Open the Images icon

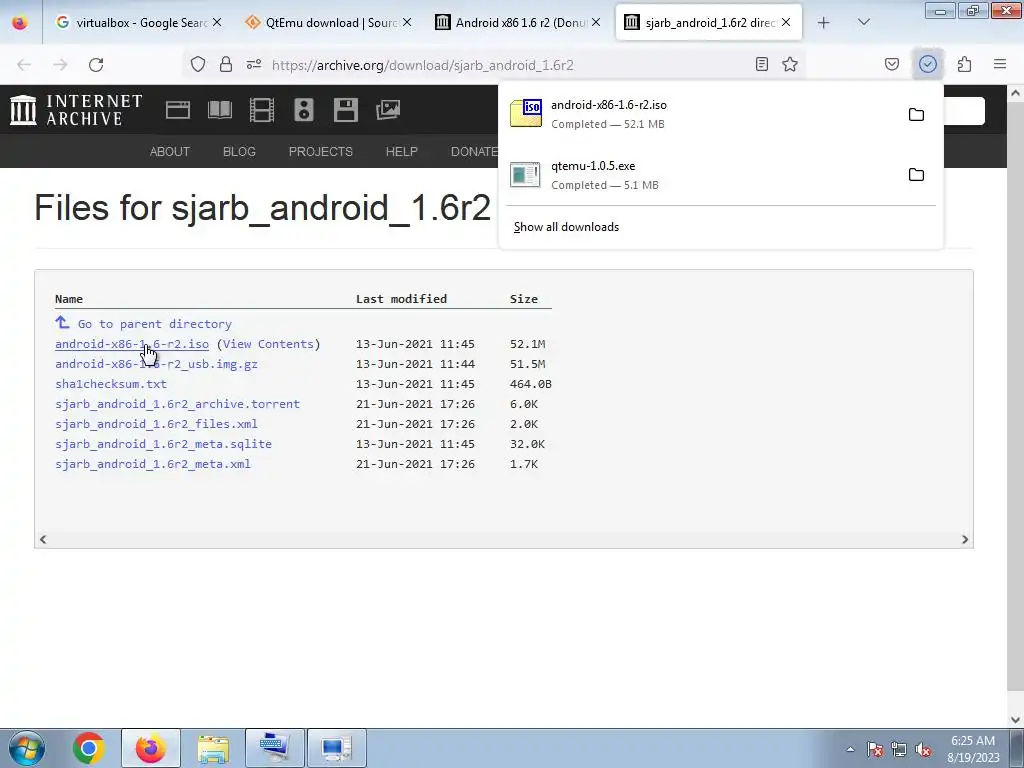(x=388, y=110)
